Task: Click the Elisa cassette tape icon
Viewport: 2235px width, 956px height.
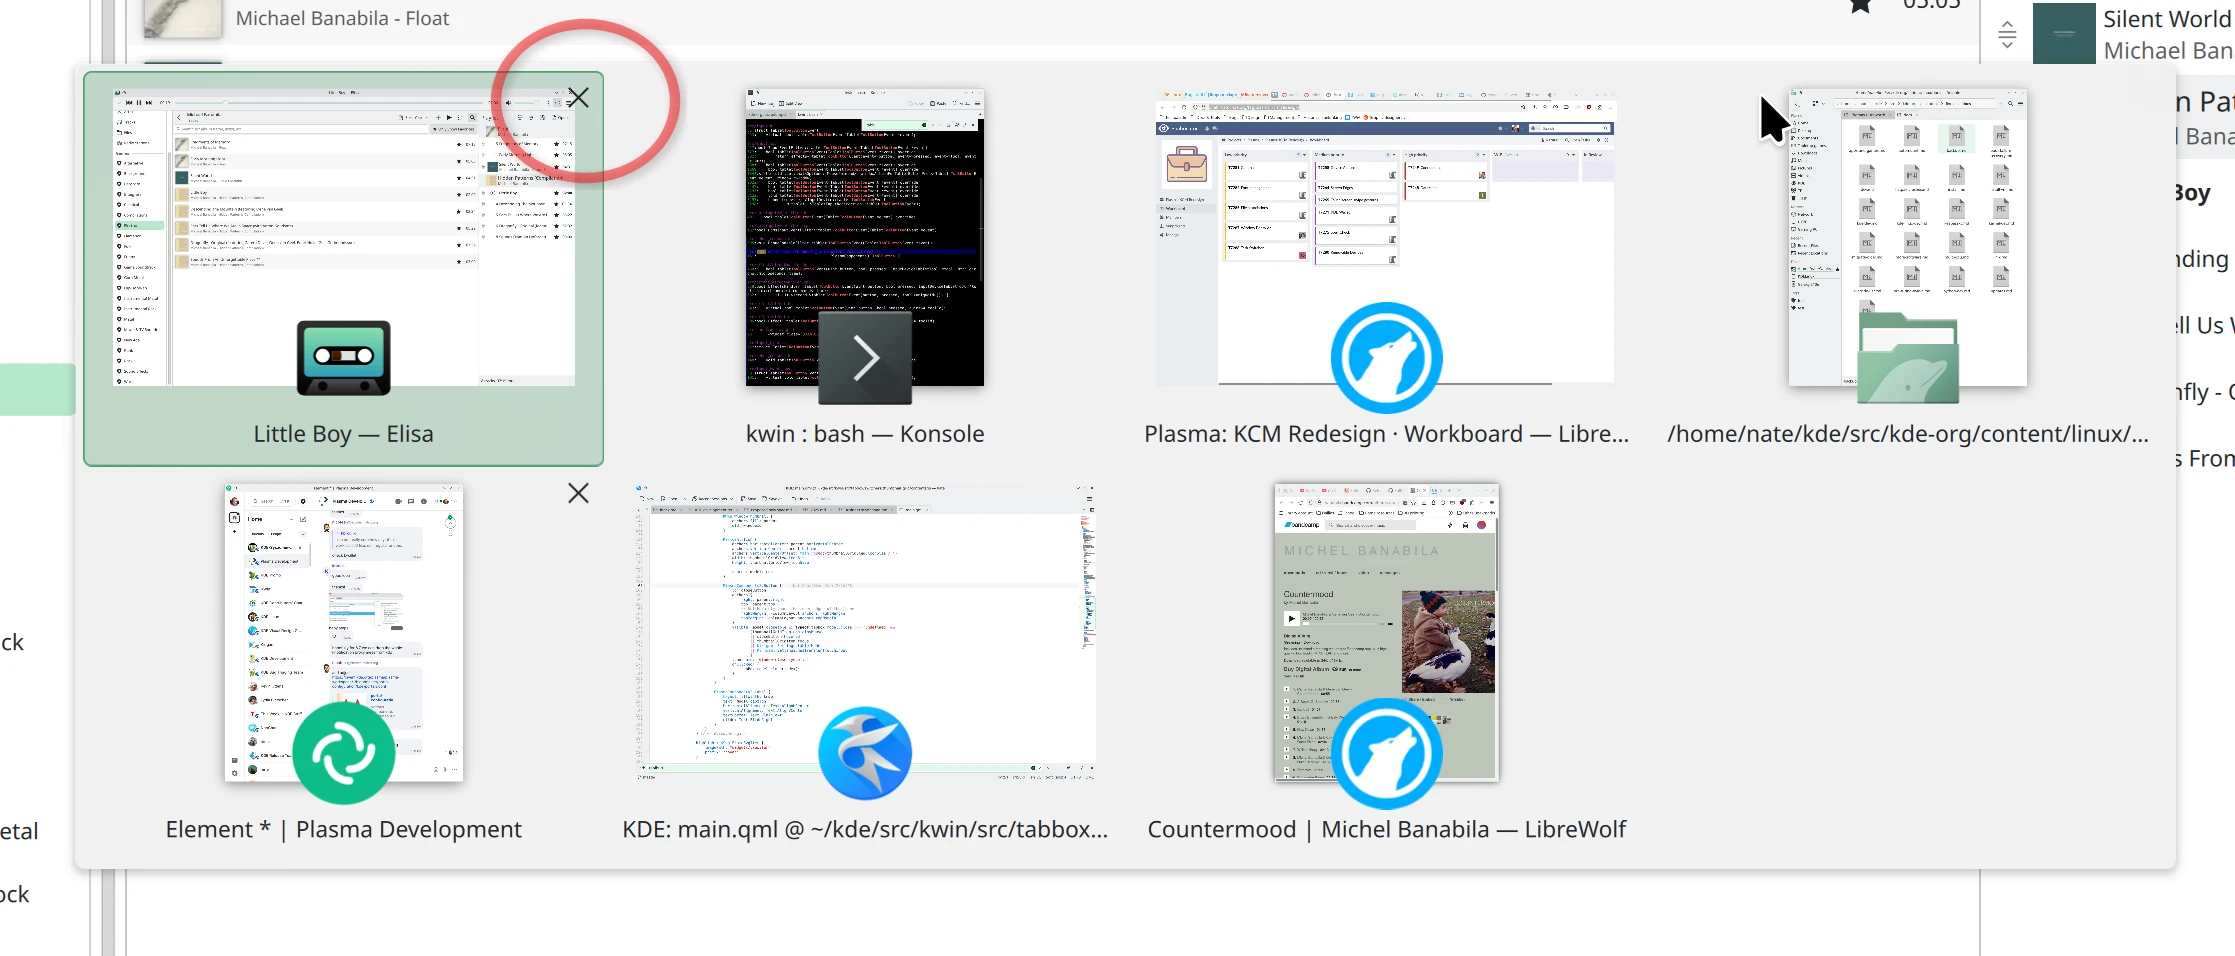Action: tap(343, 358)
